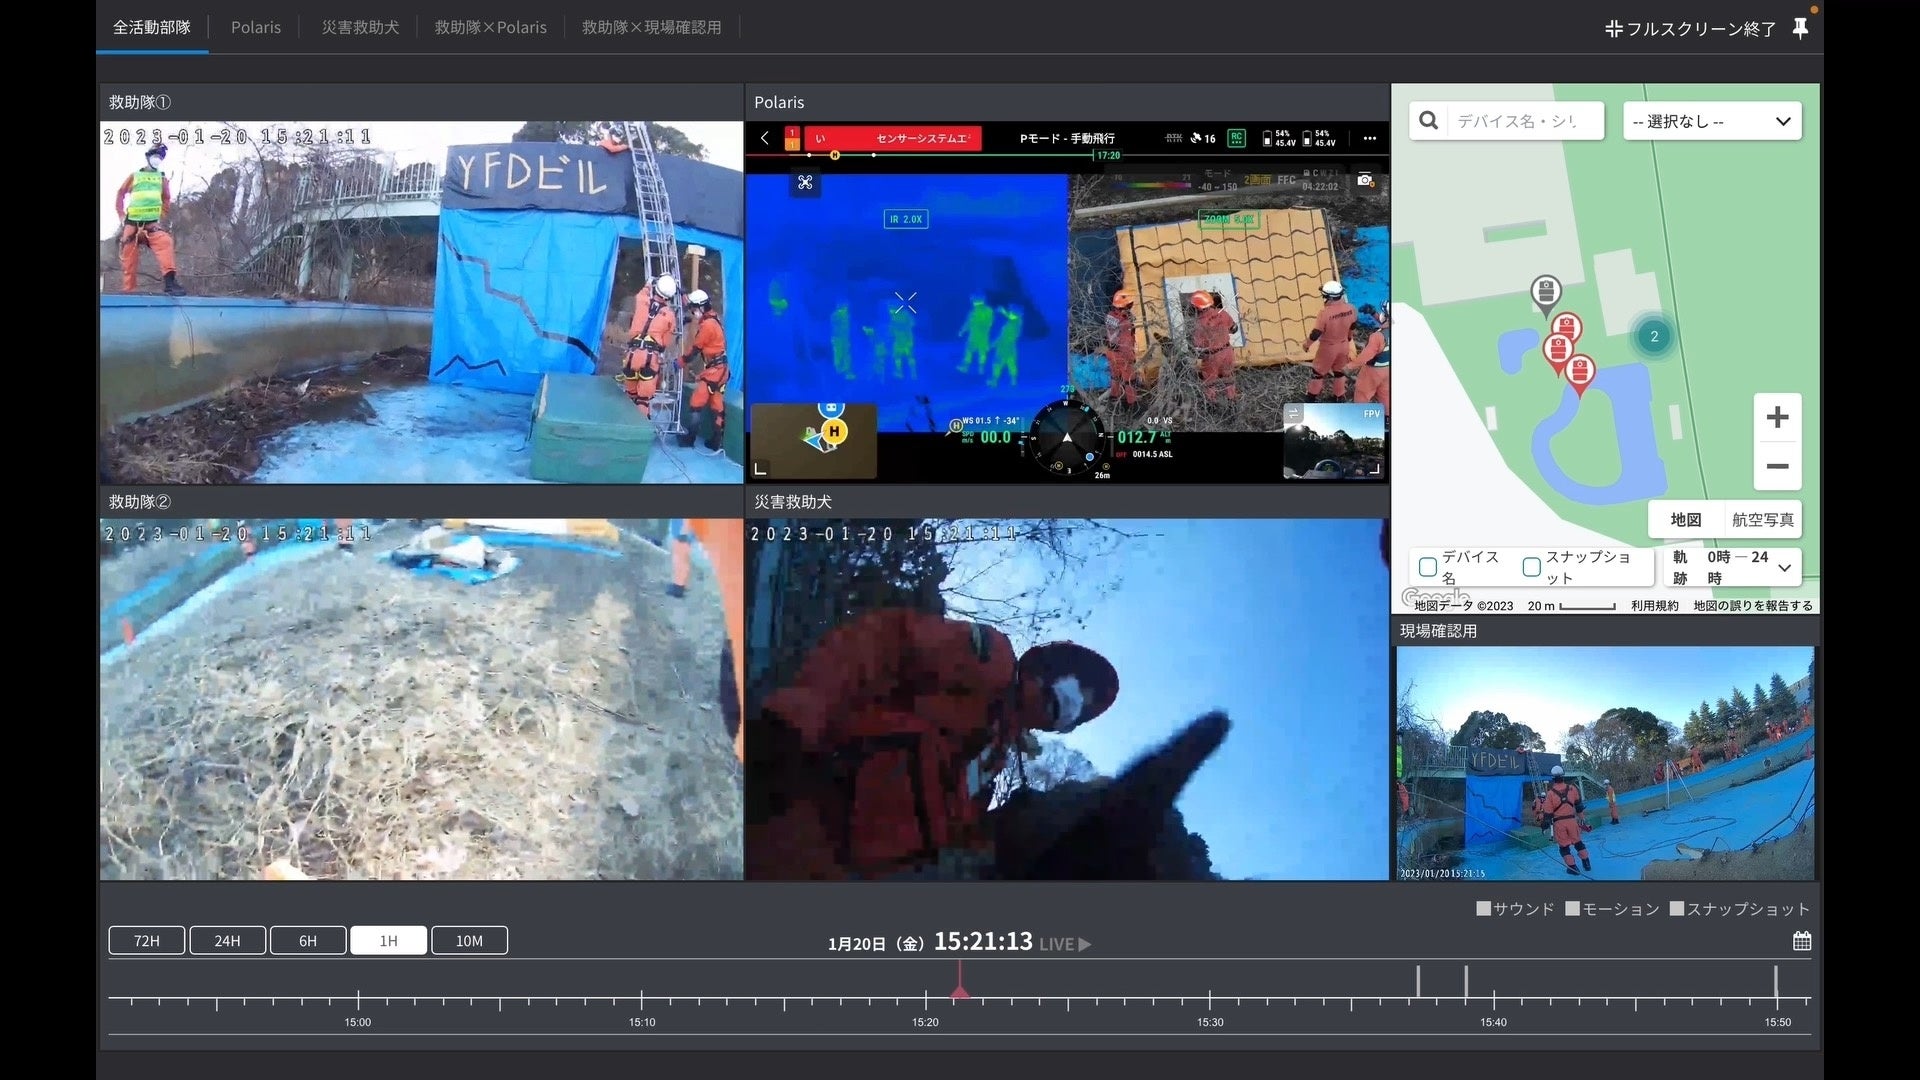This screenshot has height=1080, width=1920.
Task: Enable the デバイス名 checkbox
Action: [1428, 567]
